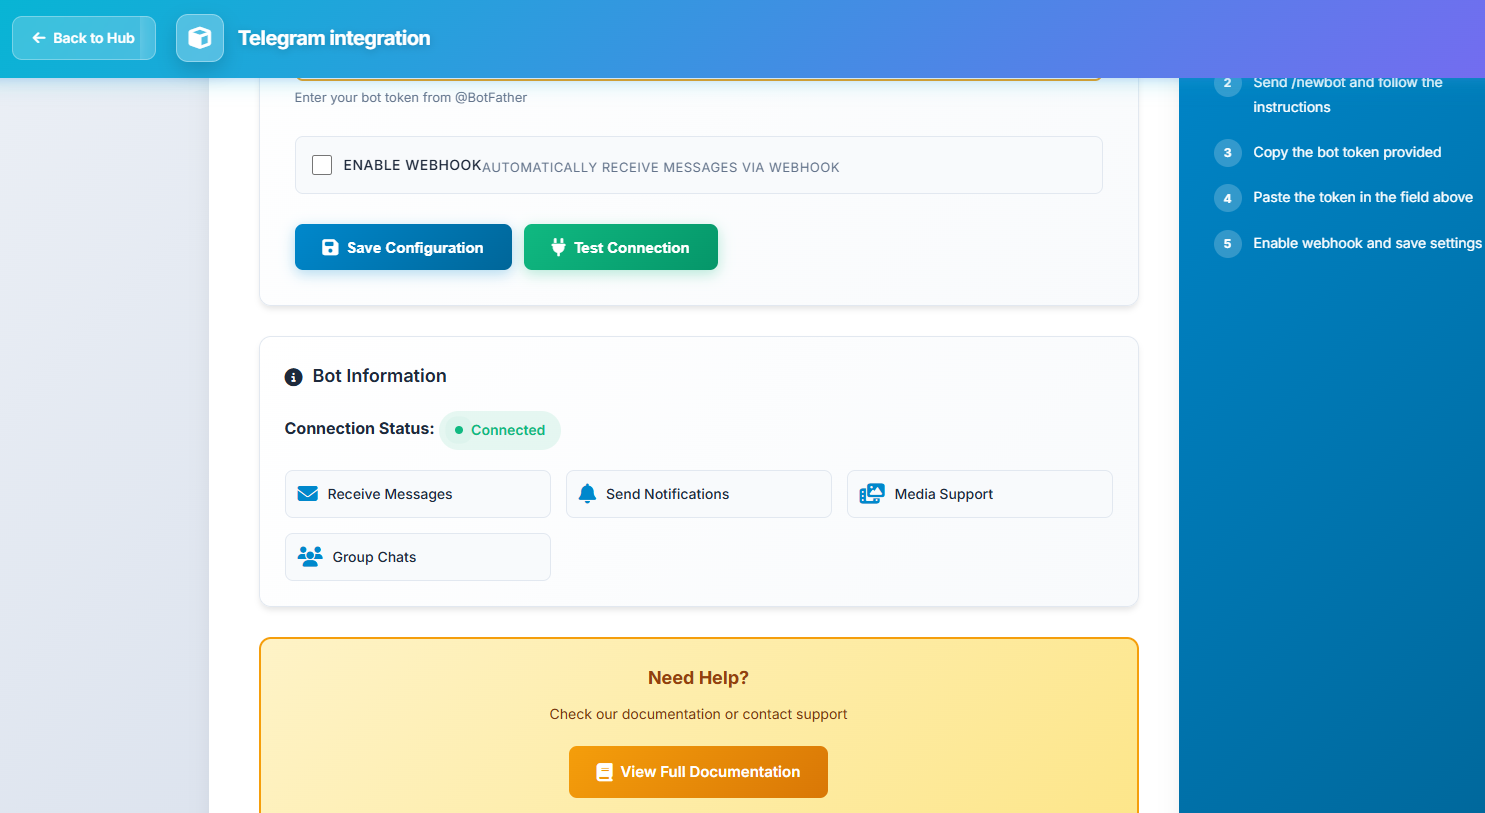The height and width of the screenshot is (813, 1485).
Task: Go back to Hub
Action: [84, 38]
